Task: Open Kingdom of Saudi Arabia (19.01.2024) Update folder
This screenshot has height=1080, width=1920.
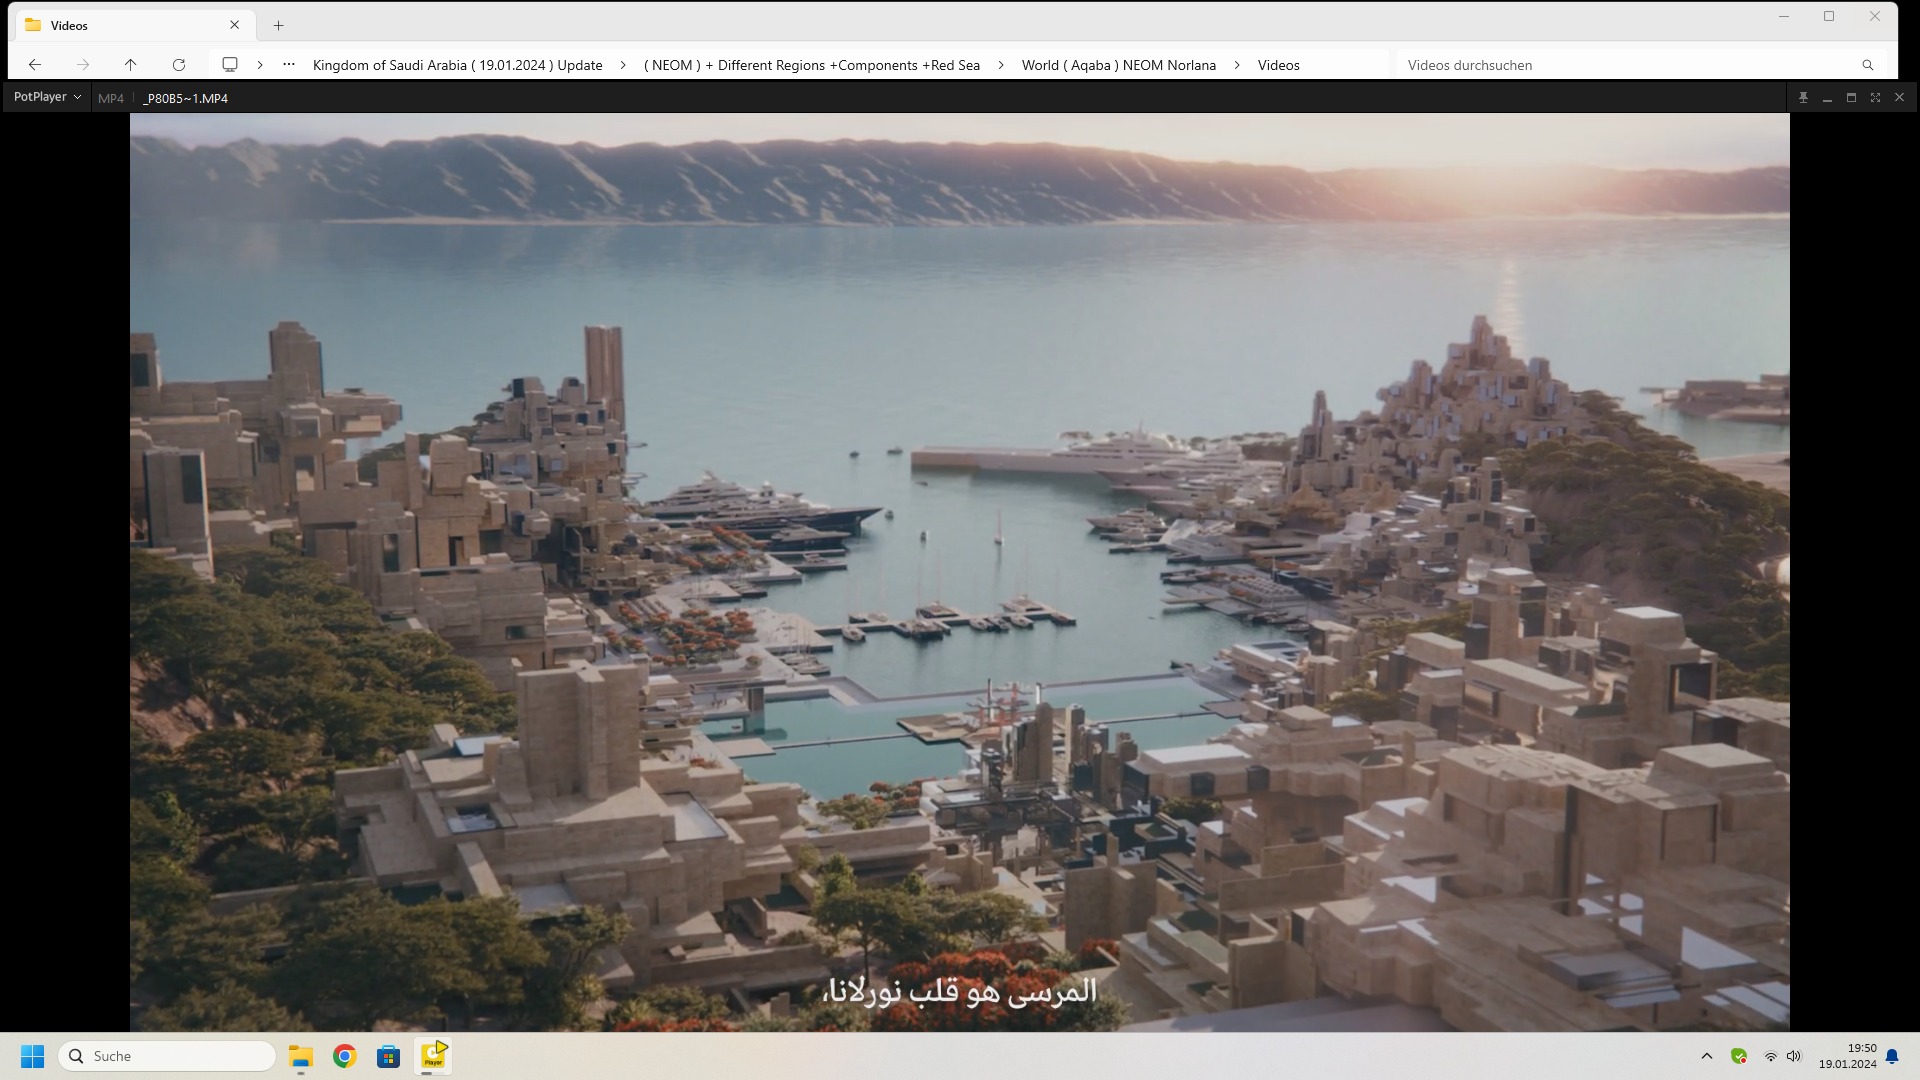Action: point(458,65)
